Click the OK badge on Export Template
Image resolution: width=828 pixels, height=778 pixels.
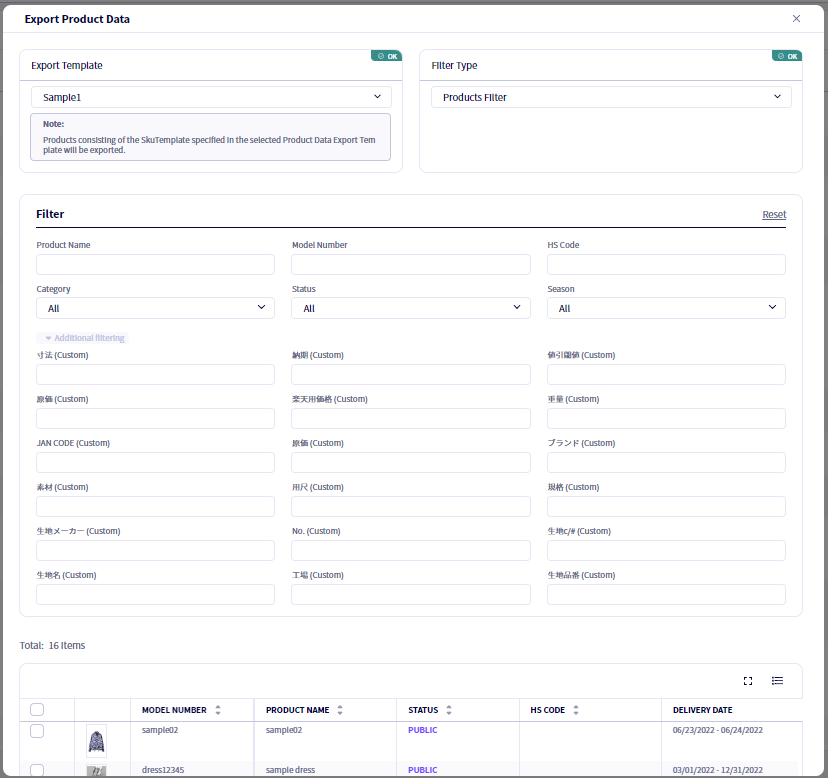(x=387, y=56)
